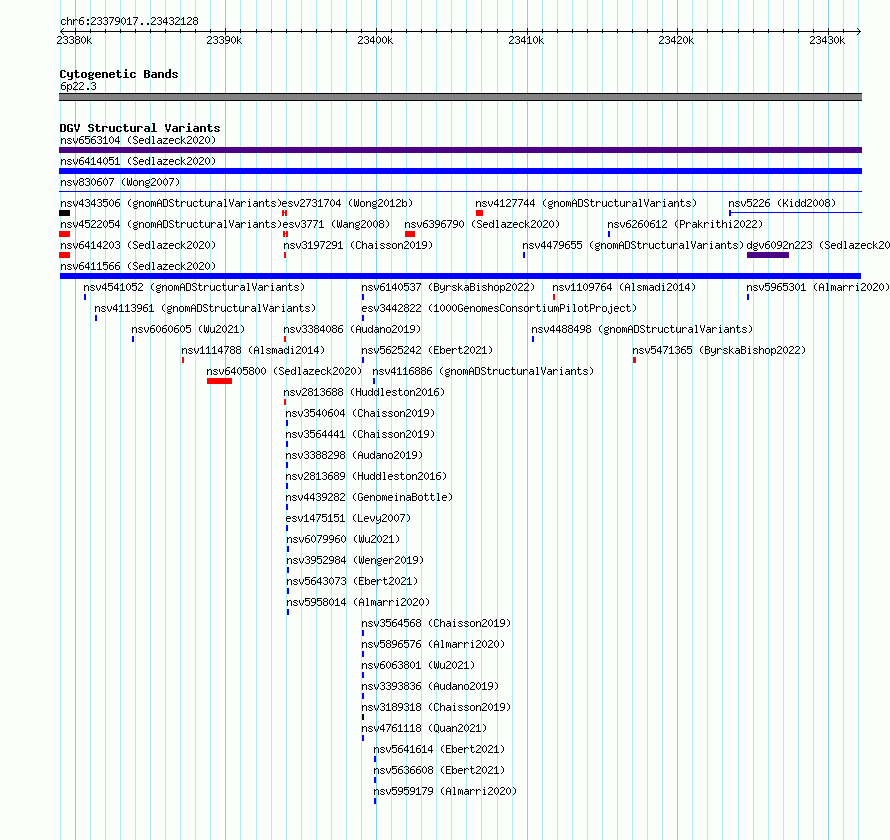Click the nsv6563104 (Sedlazeck2020) variant label
The height and width of the screenshot is (840, 890).
[x=138, y=140]
